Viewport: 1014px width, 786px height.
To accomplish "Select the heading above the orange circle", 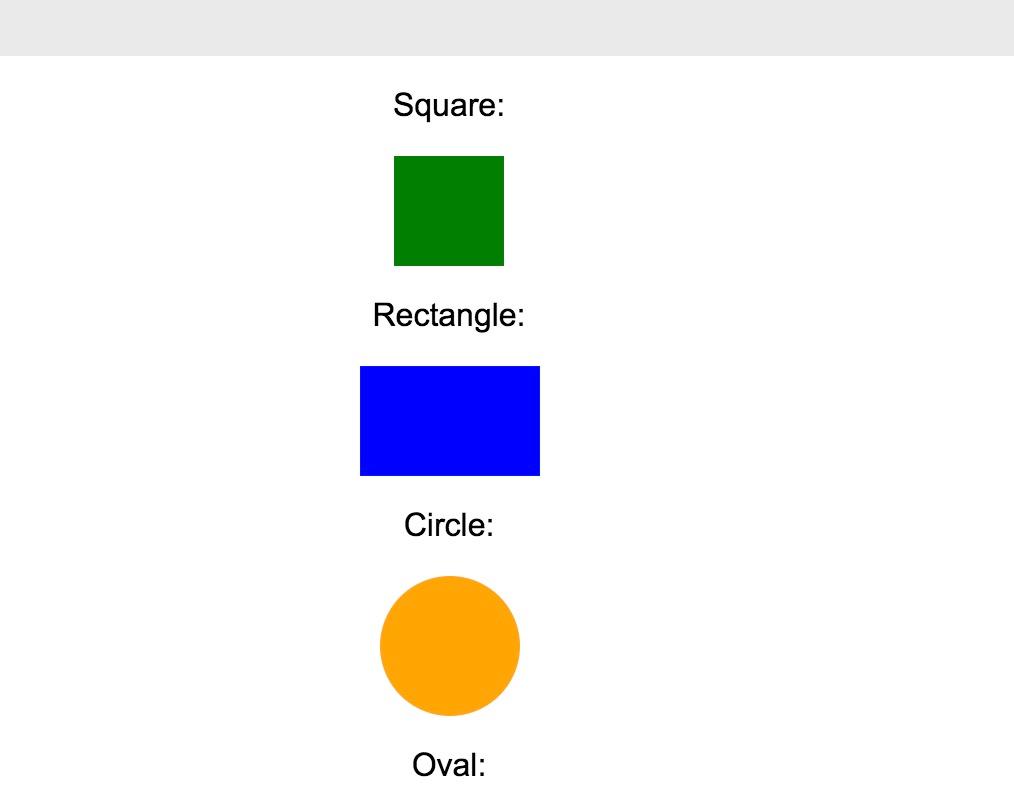I will tap(449, 525).
